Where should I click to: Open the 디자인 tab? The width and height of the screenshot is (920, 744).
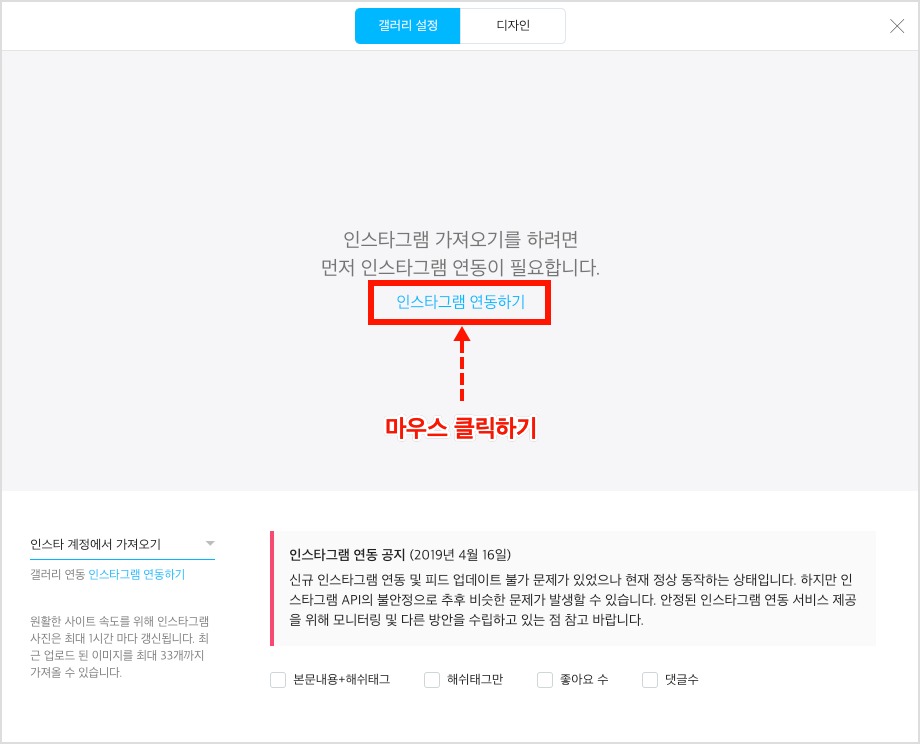pyautogui.click(x=513, y=26)
